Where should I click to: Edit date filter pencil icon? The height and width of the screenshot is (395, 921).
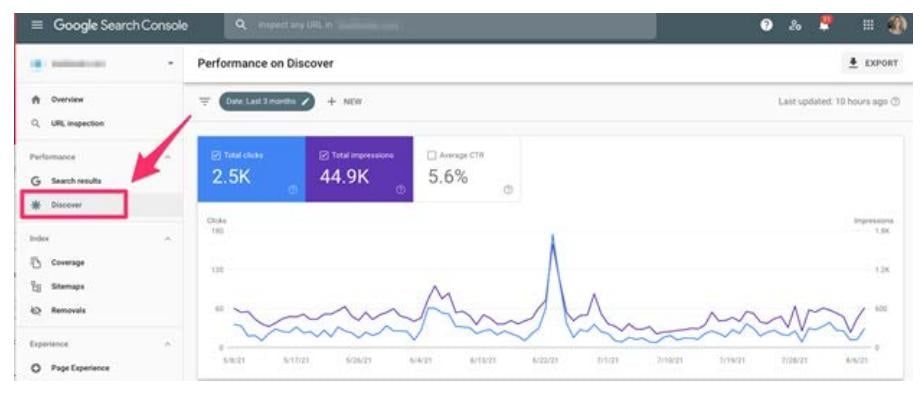point(305,101)
